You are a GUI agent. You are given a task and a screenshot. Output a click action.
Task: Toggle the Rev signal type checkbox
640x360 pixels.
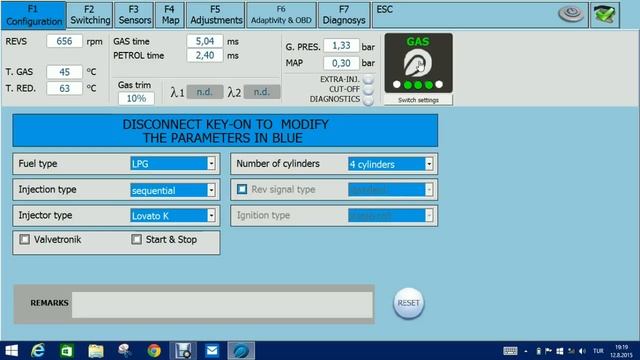pyautogui.click(x=242, y=189)
